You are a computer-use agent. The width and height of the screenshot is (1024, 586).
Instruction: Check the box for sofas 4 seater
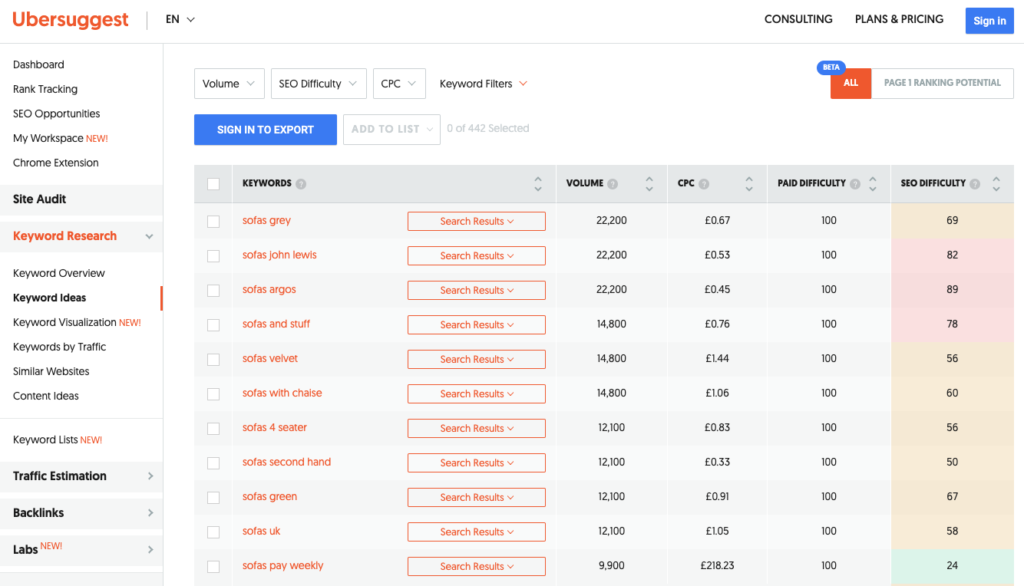click(x=214, y=429)
